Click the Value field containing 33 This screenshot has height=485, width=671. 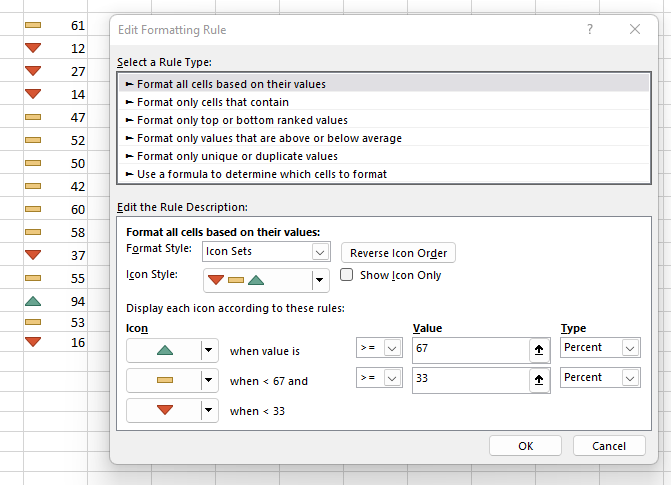(471, 380)
